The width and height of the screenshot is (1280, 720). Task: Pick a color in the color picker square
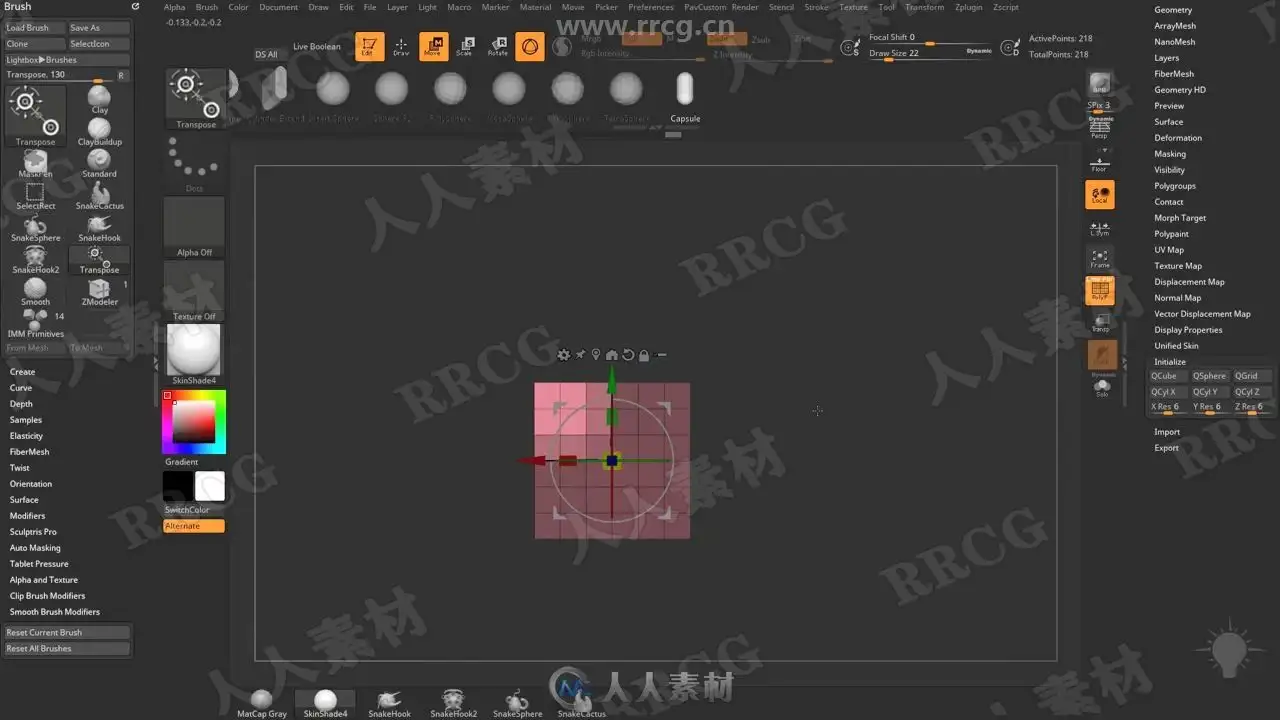pos(194,422)
